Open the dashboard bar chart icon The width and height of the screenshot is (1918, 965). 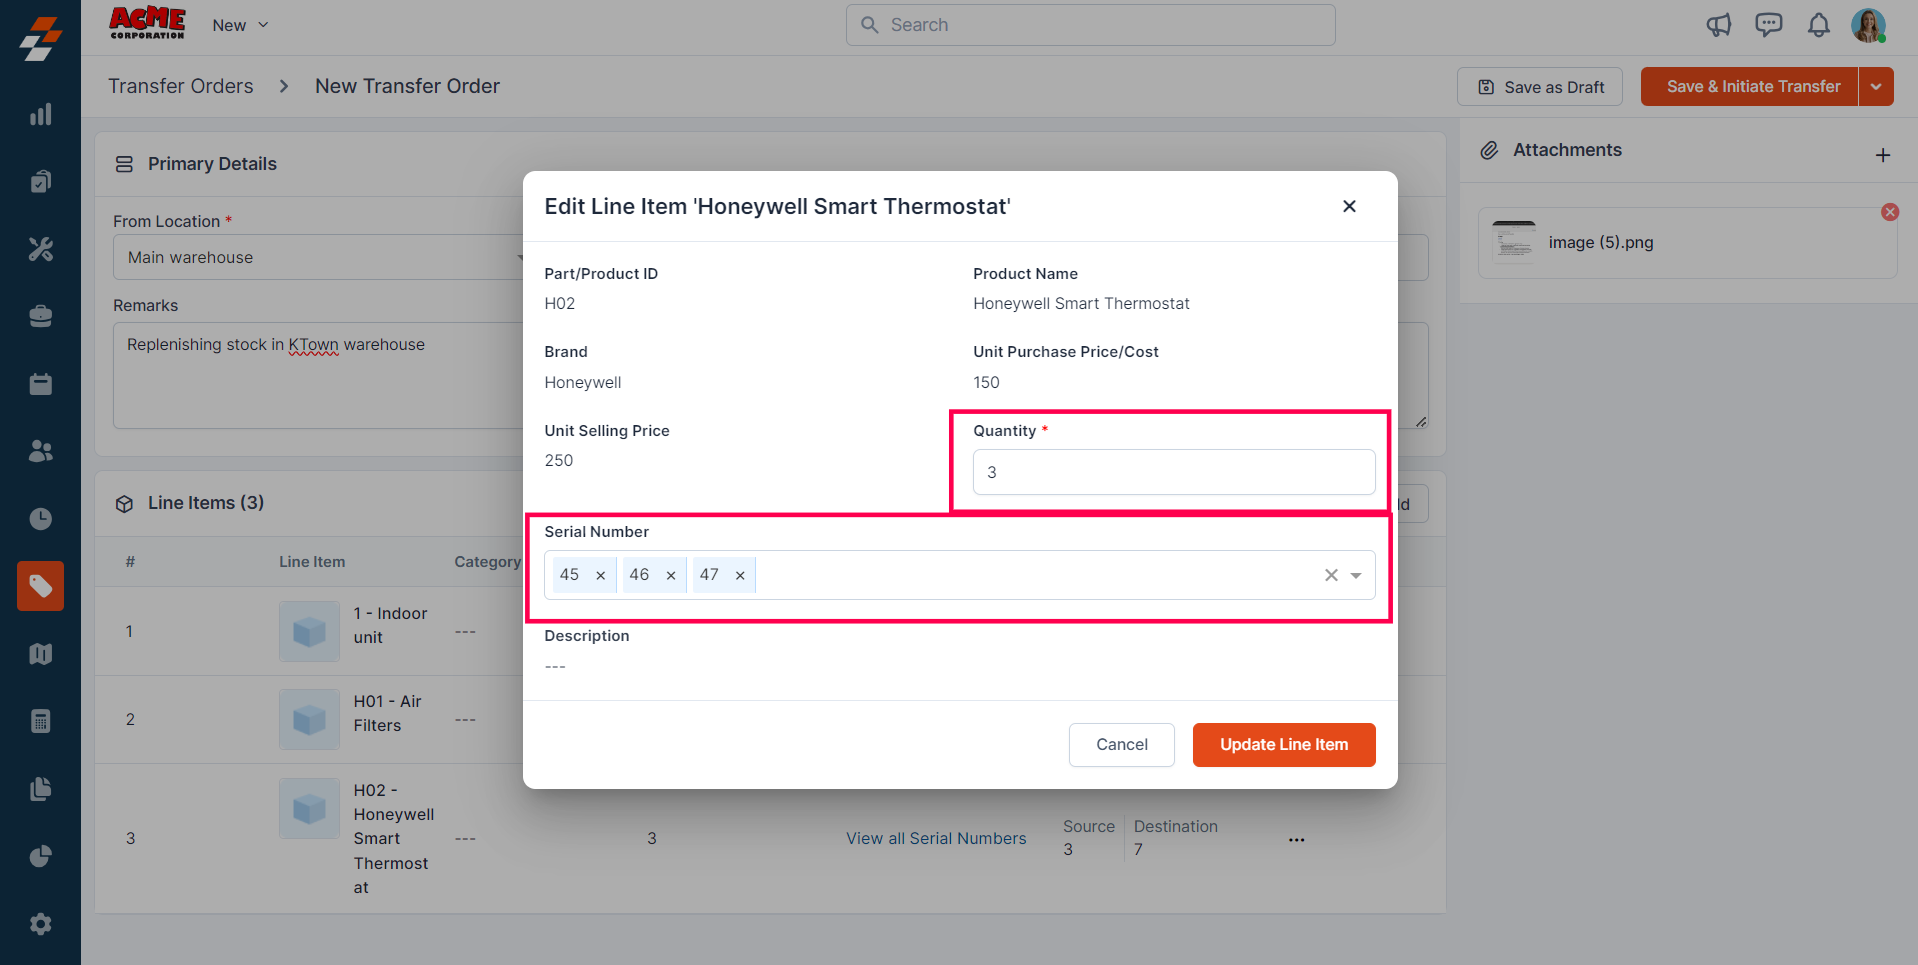[41, 114]
